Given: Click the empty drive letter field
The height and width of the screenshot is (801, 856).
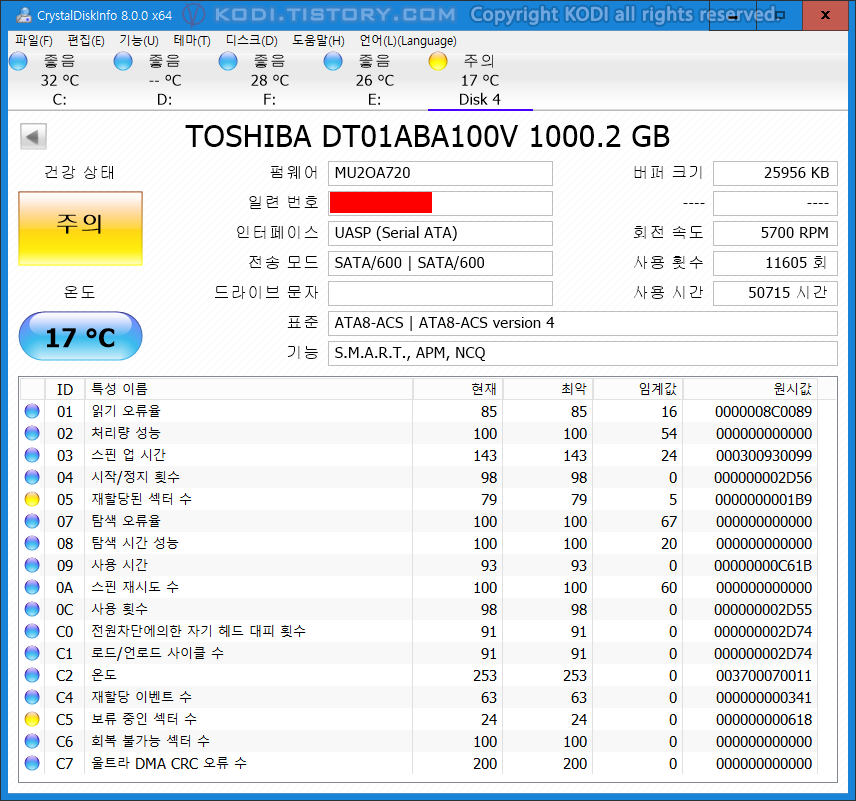Looking at the screenshot, I should tap(440, 293).
